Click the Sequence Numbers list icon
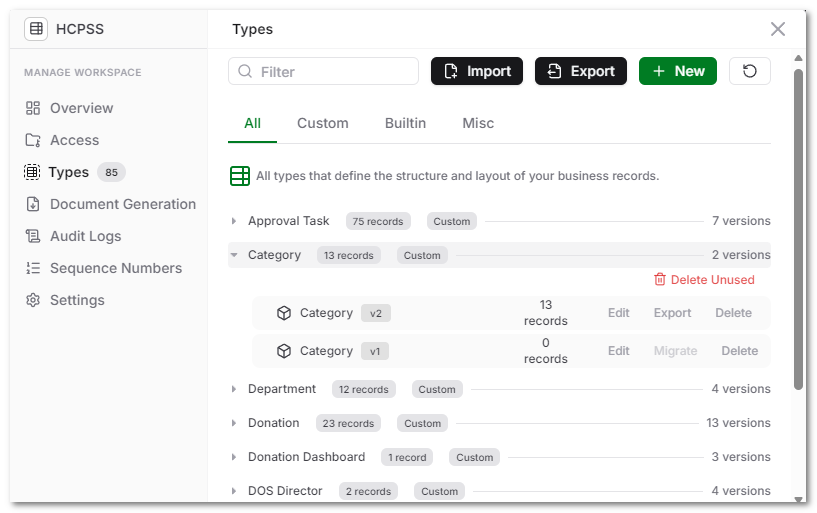Screen dimensions: 817x513 pyautogui.click(x=33, y=268)
